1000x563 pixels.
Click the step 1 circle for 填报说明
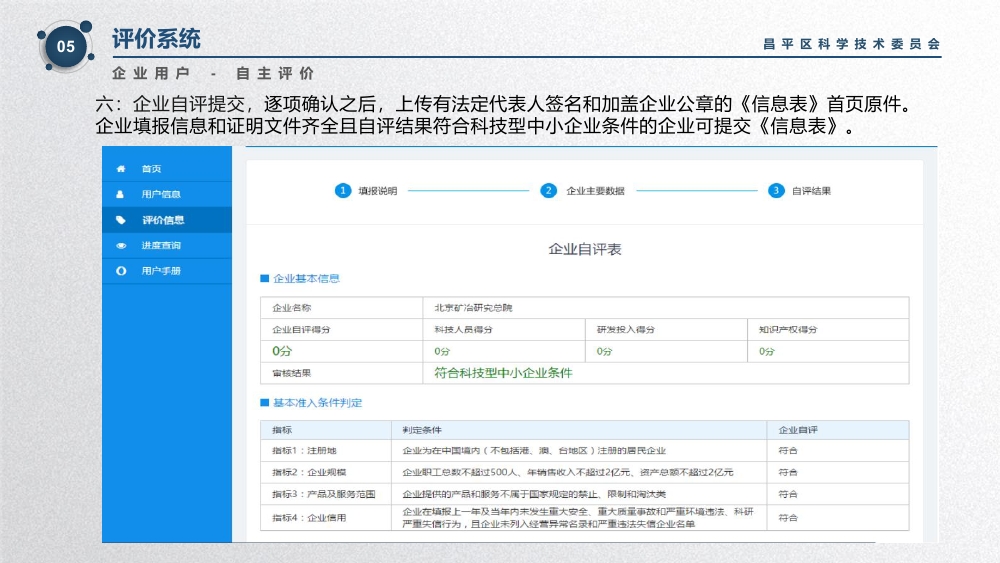pyautogui.click(x=342, y=191)
